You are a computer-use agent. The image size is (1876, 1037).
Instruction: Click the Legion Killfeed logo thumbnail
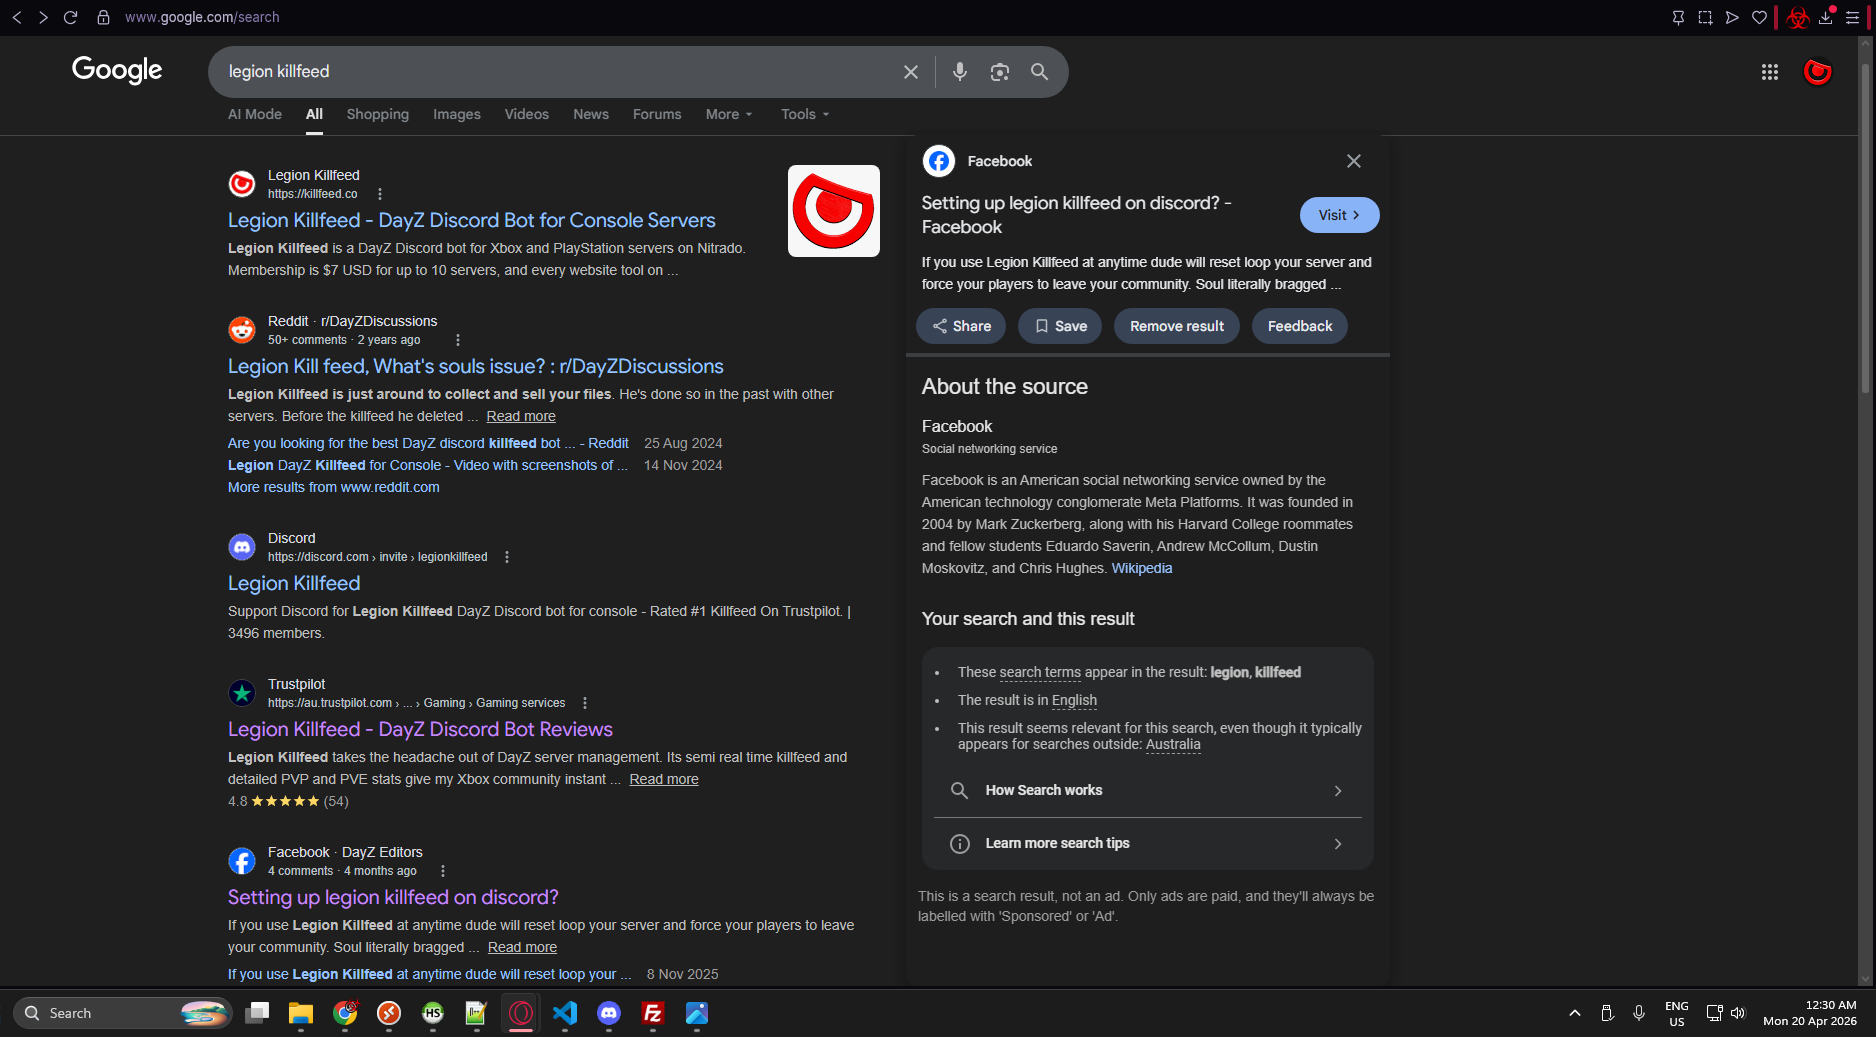pyautogui.click(x=834, y=211)
